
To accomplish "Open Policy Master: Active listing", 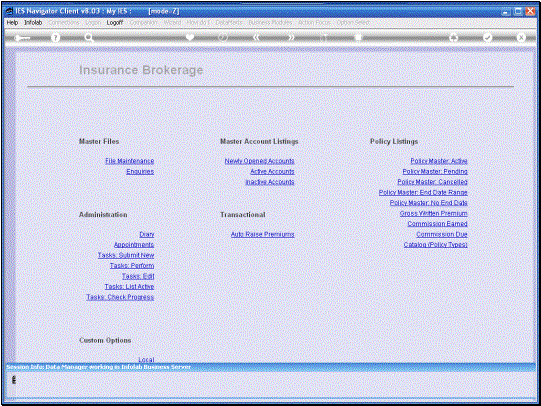I will (x=439, y=161).
